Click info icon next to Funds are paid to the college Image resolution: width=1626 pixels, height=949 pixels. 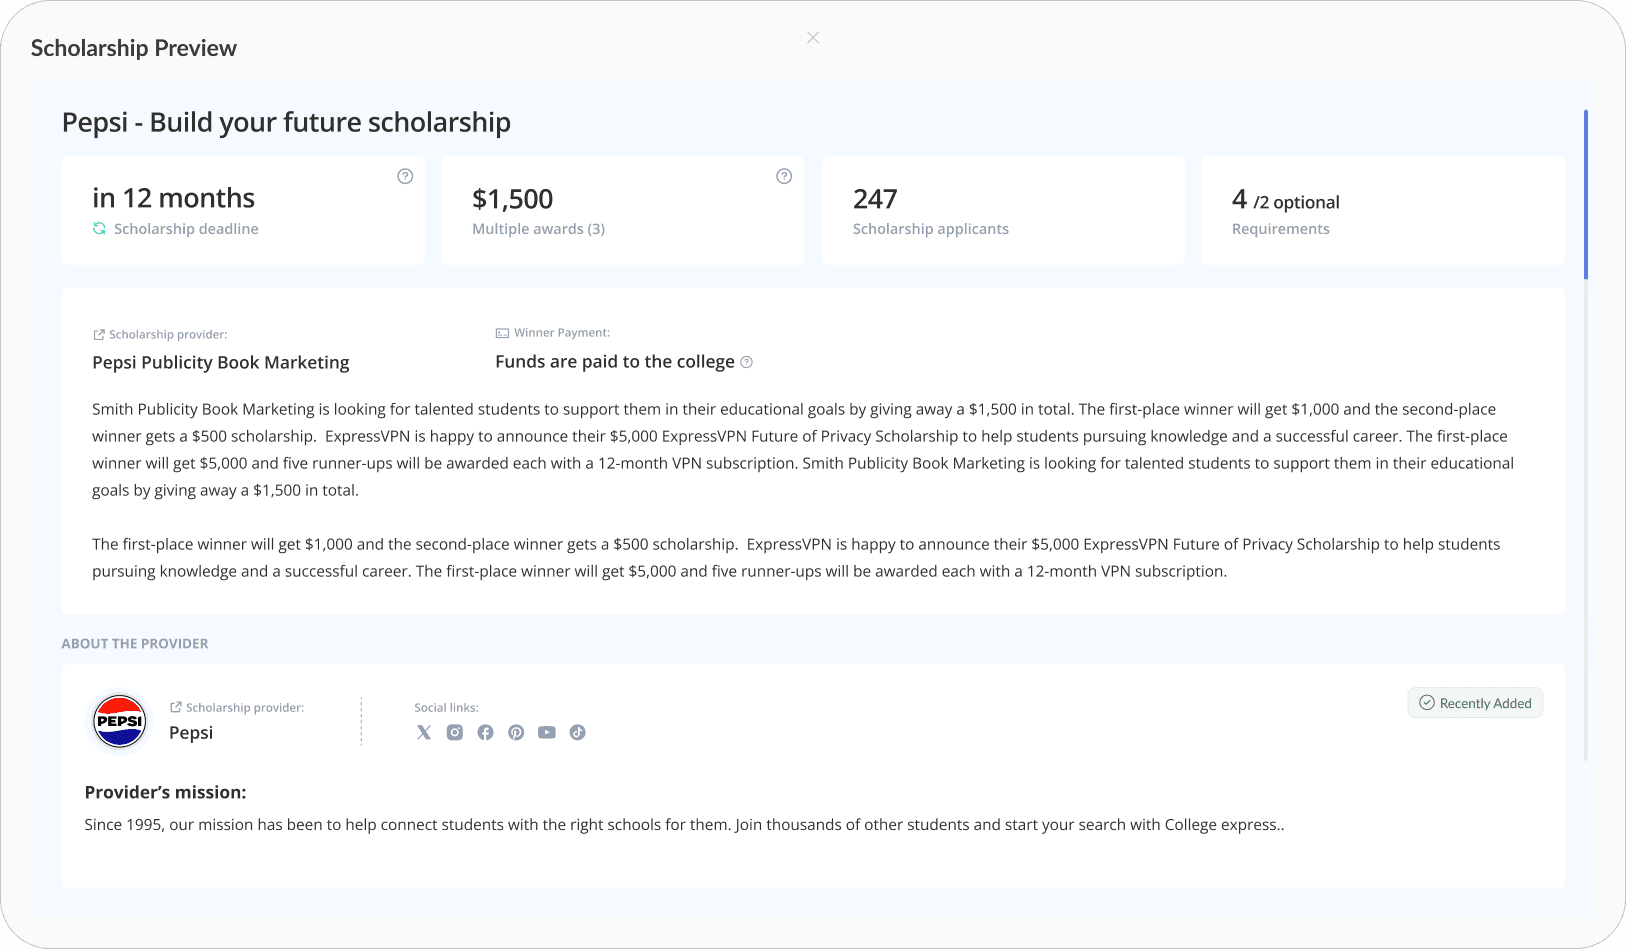746,362
